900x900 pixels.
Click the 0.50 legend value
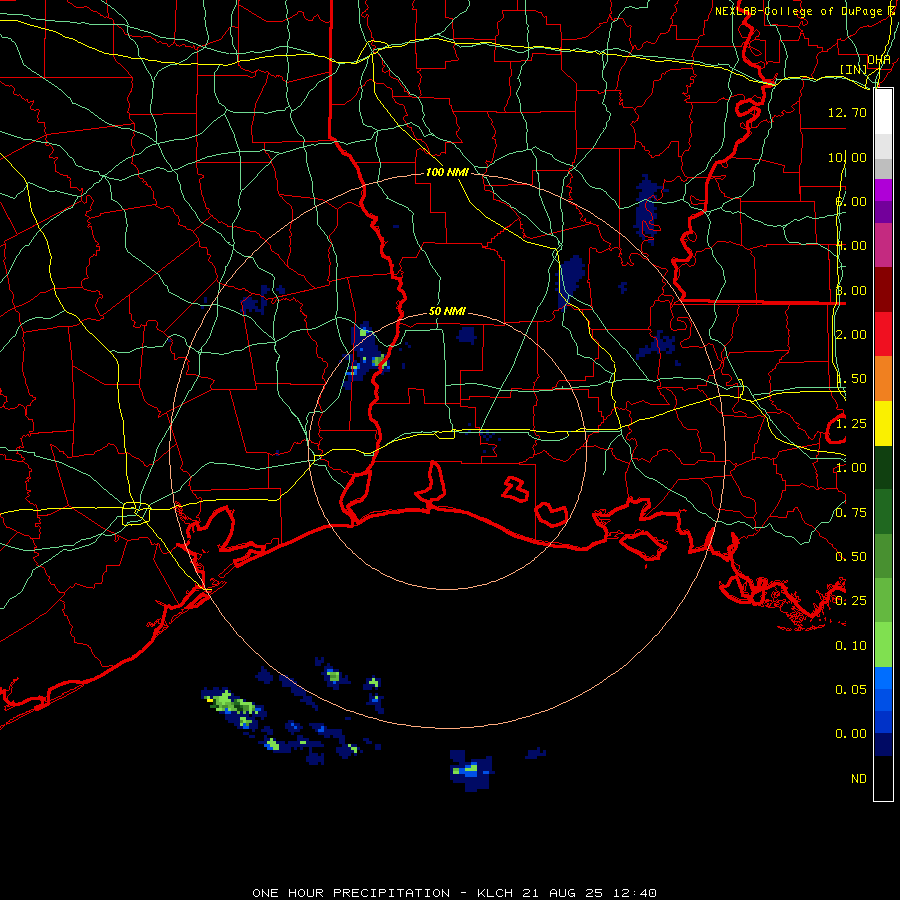[851, 557]
